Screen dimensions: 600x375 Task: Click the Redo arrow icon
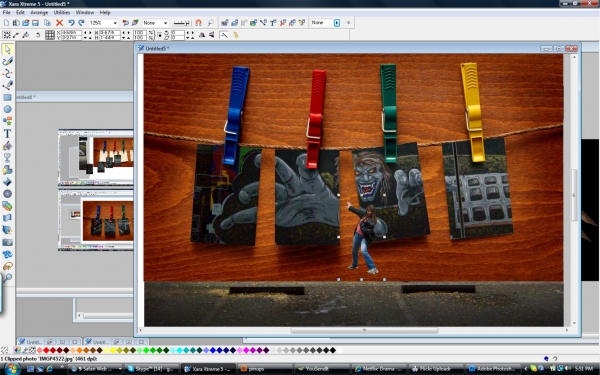pos(81,23)
